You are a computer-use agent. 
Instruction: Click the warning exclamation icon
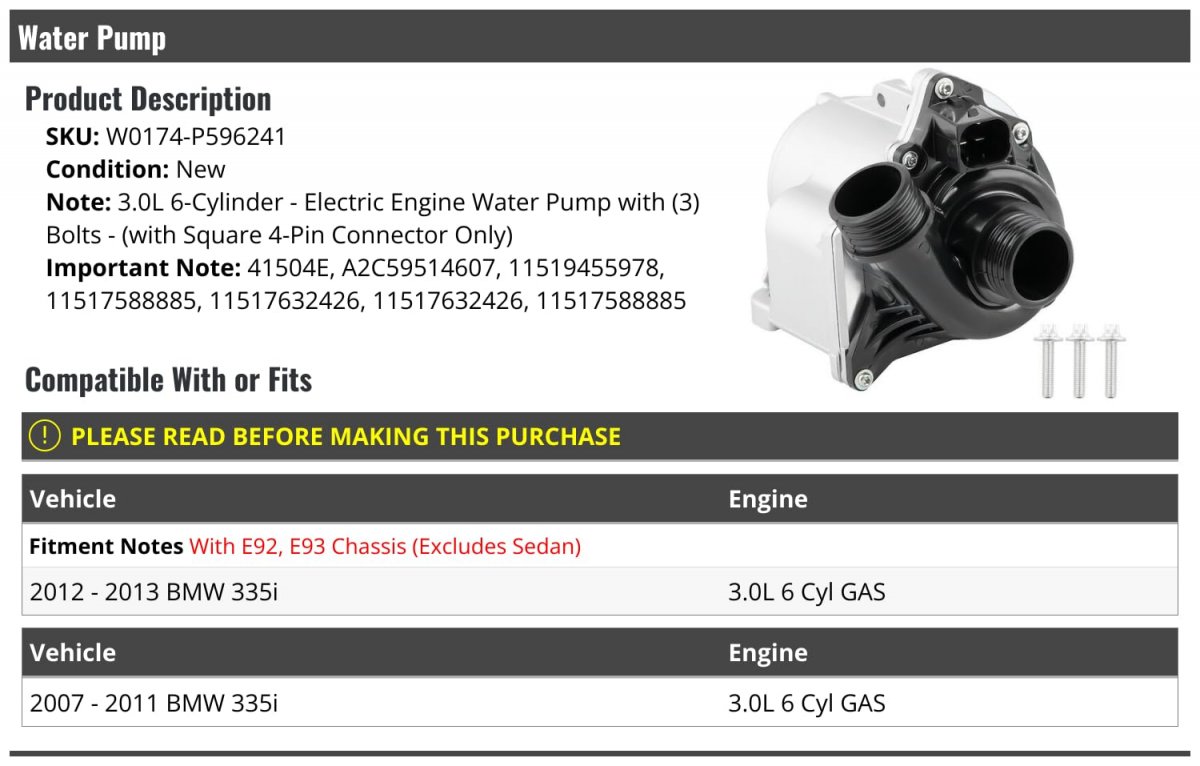coord(45,436)
